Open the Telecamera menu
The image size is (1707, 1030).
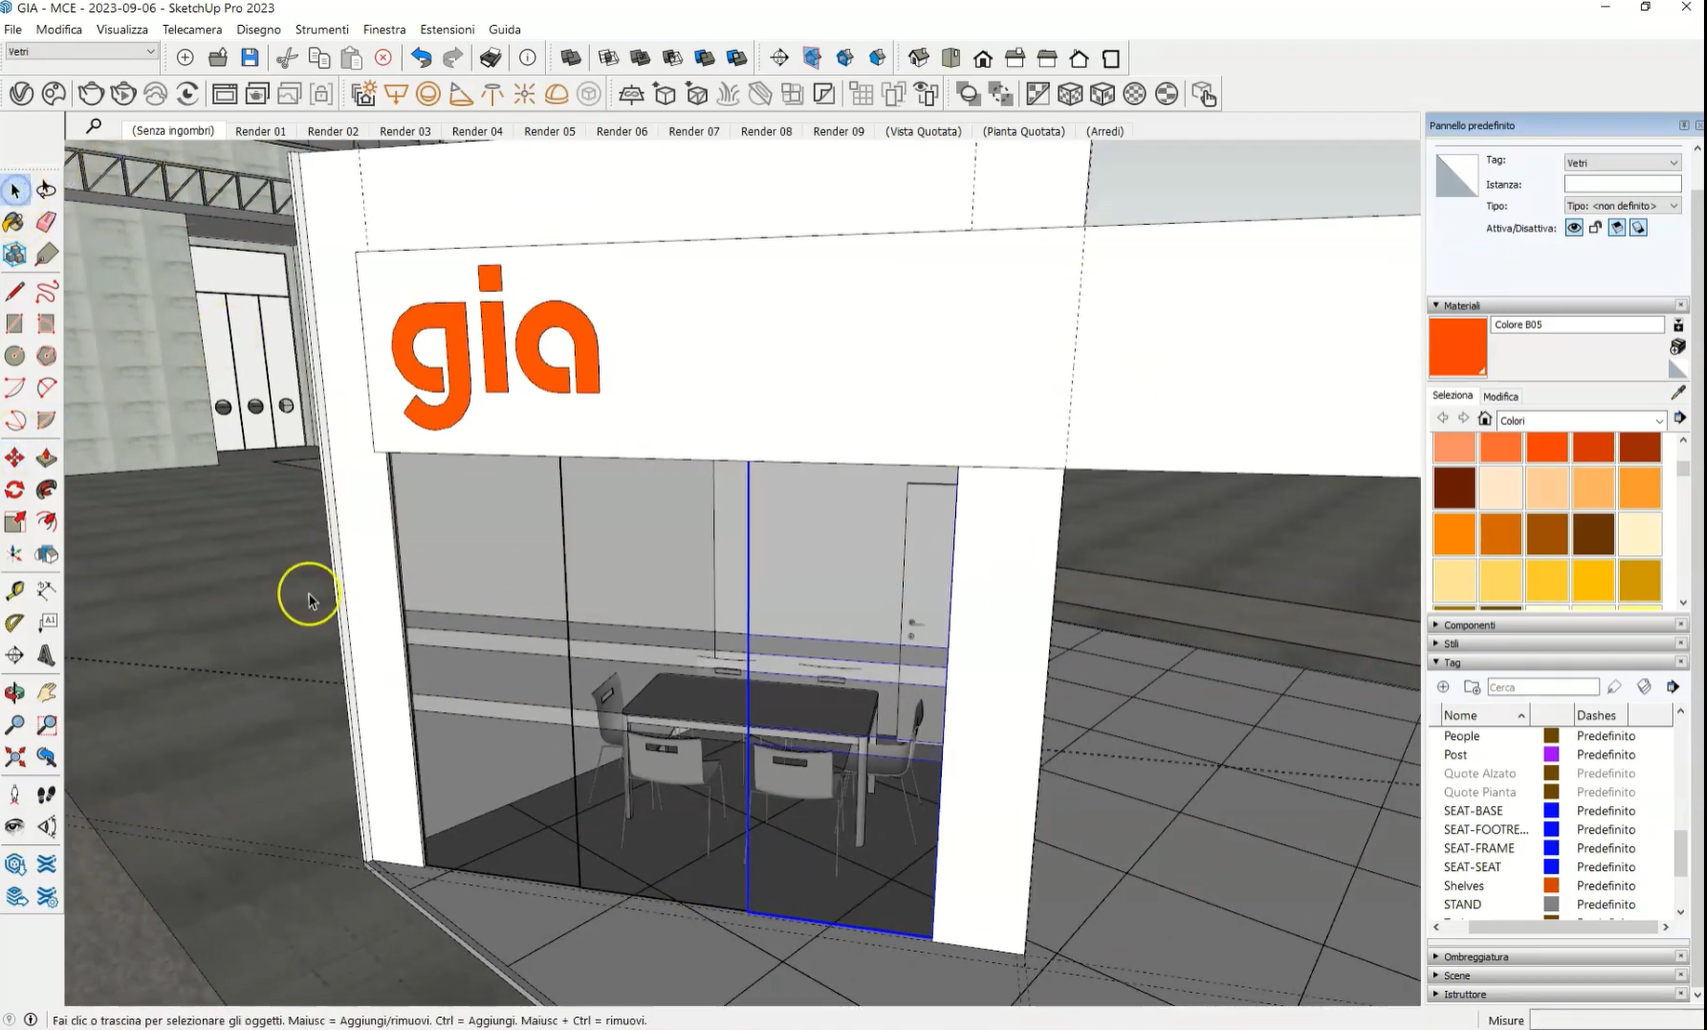pyautogui.click(x=192, y=29)
